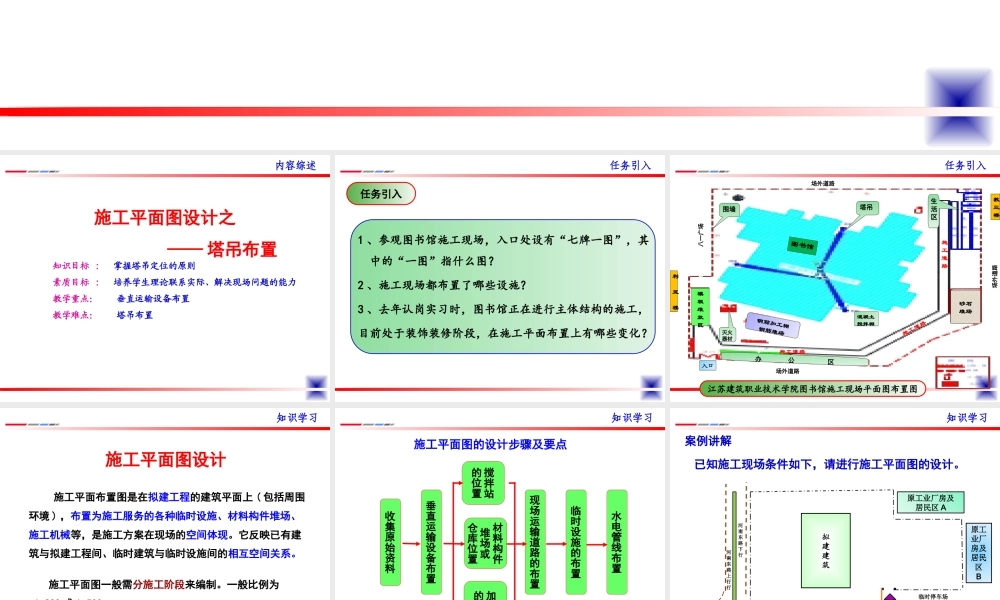The height and width of the screenshot is (600, 1000).
Task: Click the 江苏建筑职业技术学院 site plan caption
Action: (x=812, y=389)
